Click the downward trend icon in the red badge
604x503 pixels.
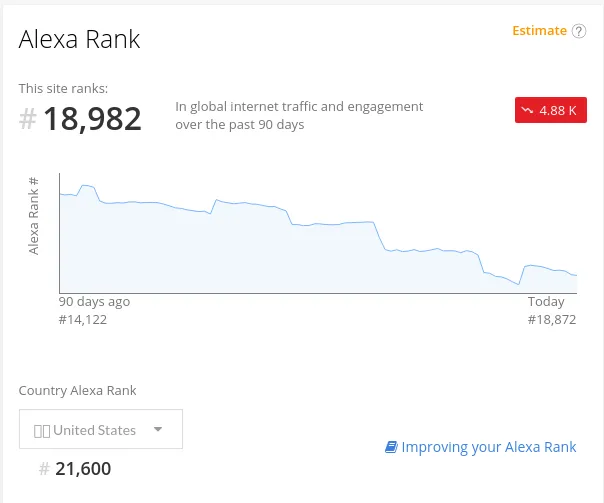pyautogui.click(x=527, y=110)
